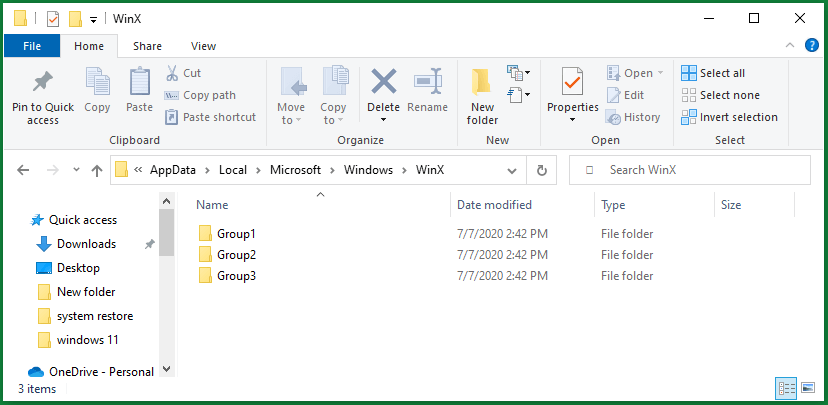Click into the Search WinX box
The image size is (828, 405).
pyautogui.click(x=690, y=170)
